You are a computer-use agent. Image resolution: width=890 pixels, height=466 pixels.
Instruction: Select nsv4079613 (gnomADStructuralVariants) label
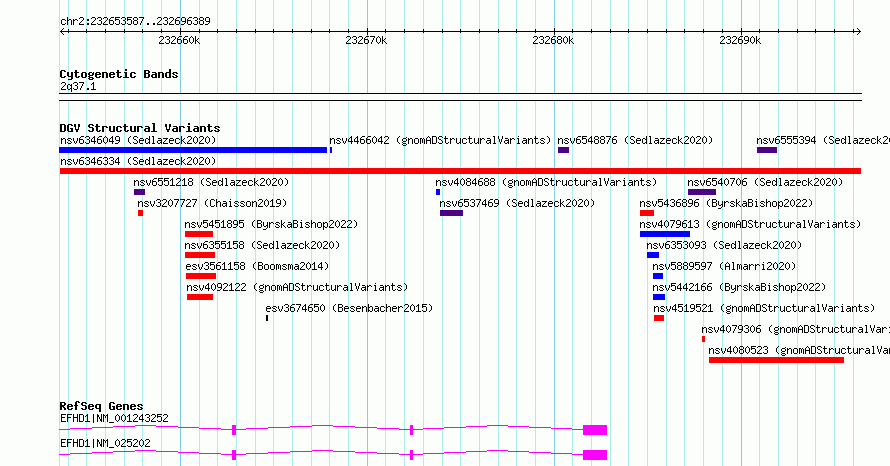click(x=750, y=224)
